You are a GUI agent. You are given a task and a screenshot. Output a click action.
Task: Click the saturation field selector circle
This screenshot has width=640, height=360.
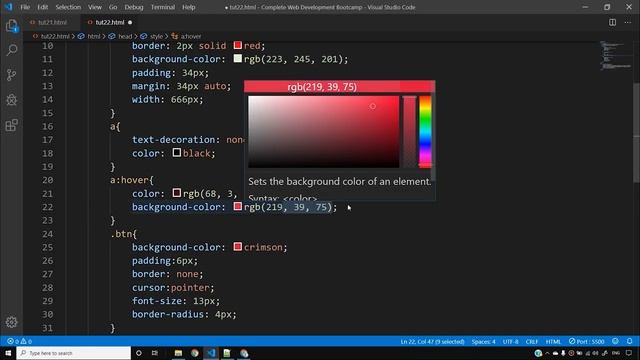(373, 106)
